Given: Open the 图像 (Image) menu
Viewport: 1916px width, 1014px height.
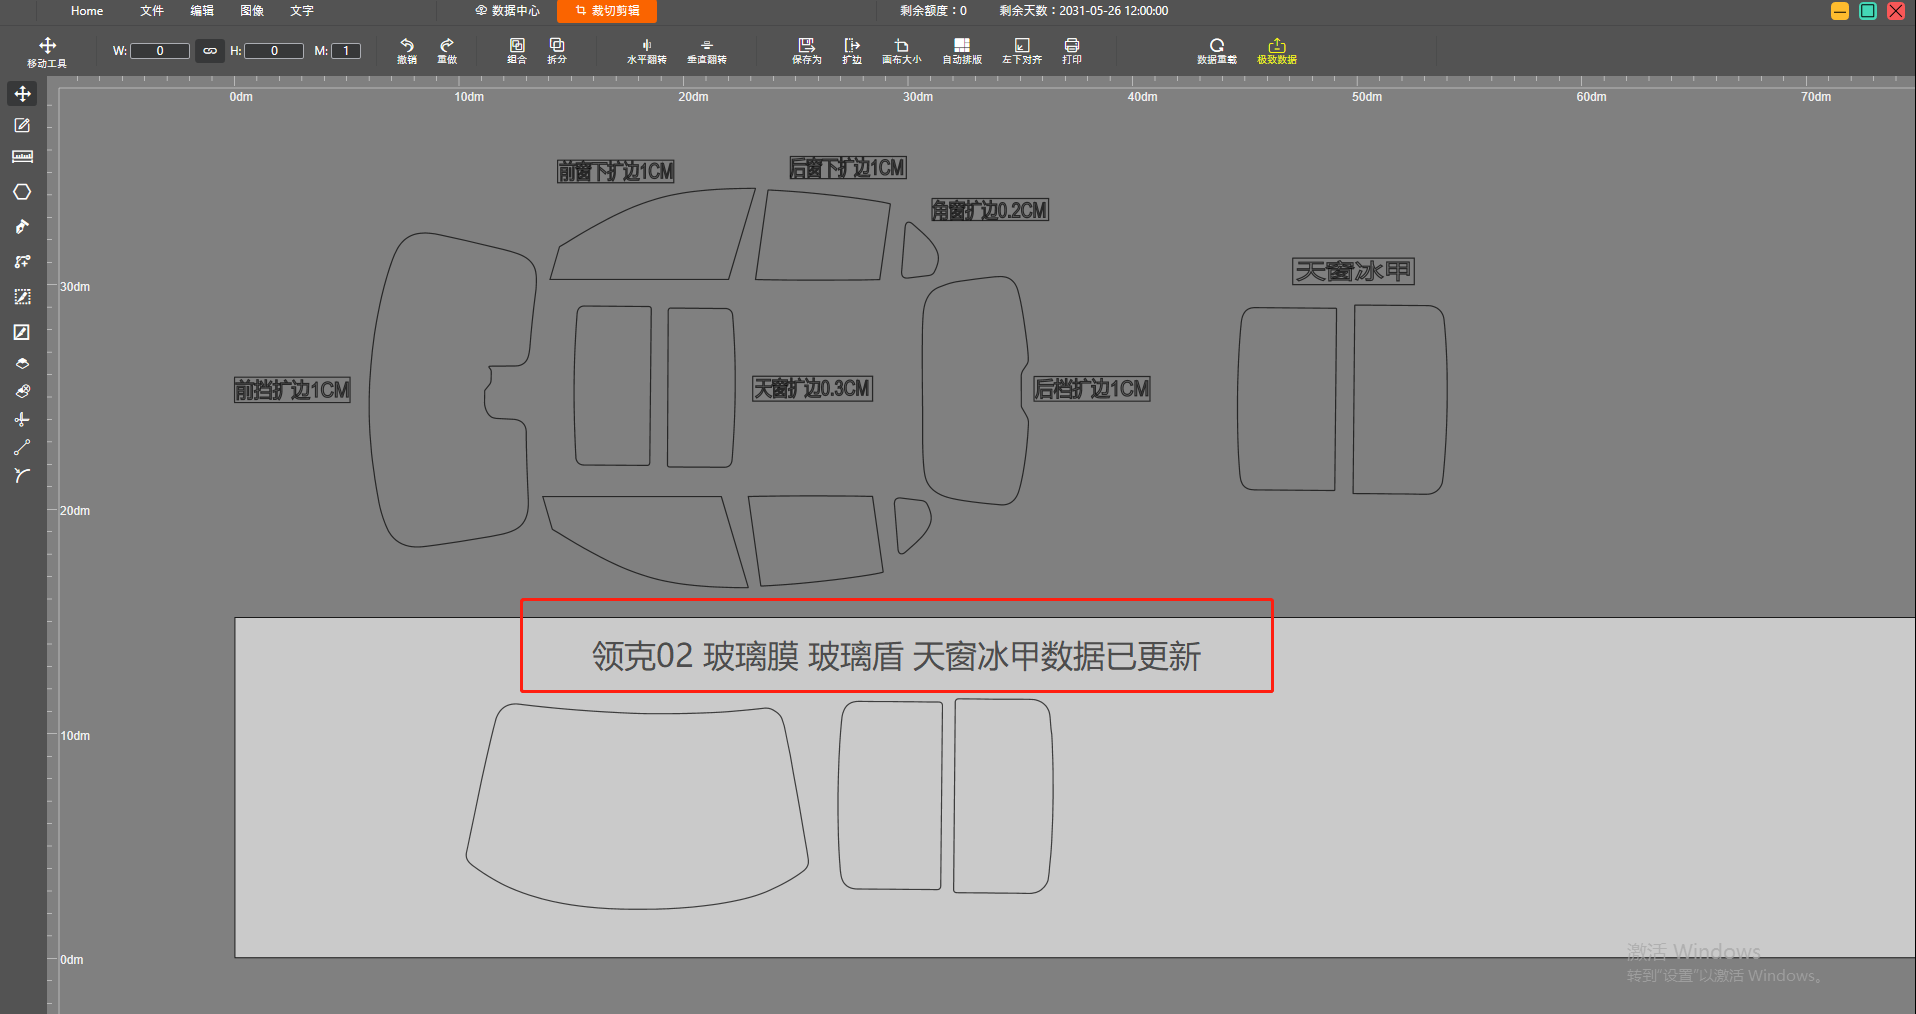Looking at the screenshot, I should [252, 11].
